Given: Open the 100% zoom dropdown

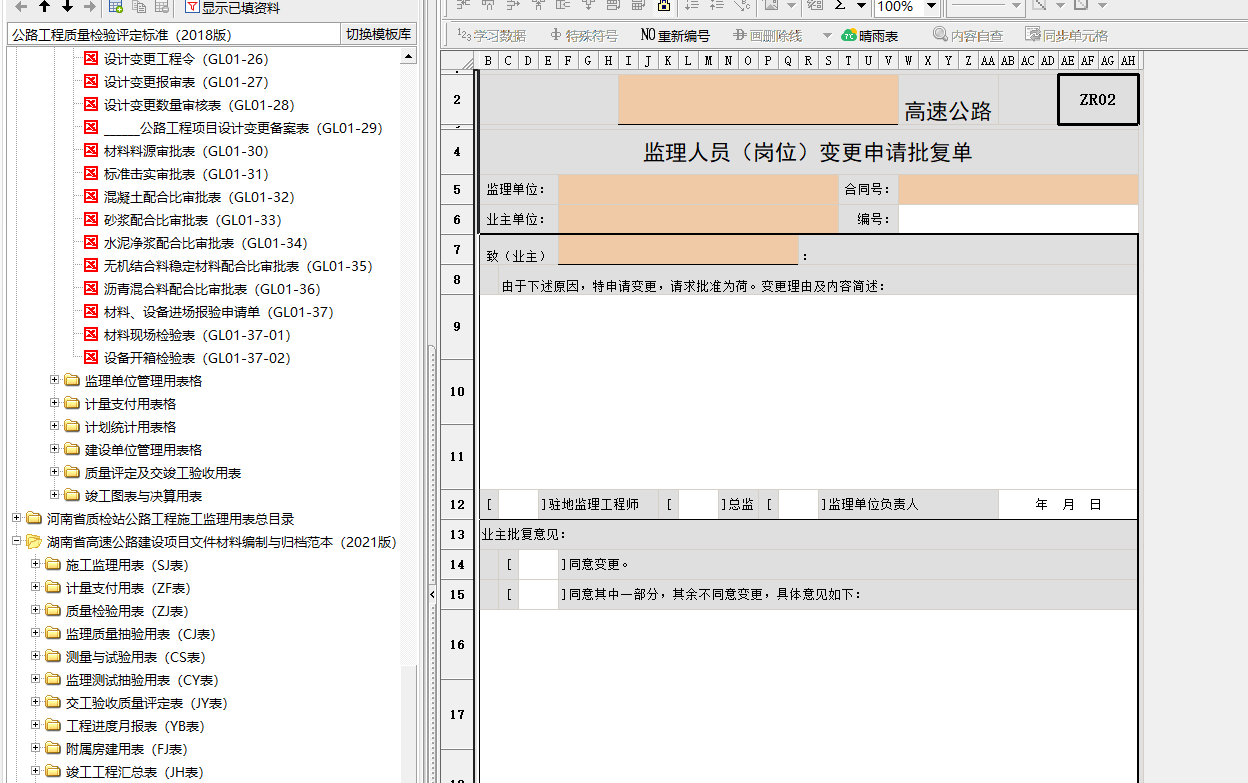Looking at the screenshot, I should pyautogui.click(x=930, y=7).
